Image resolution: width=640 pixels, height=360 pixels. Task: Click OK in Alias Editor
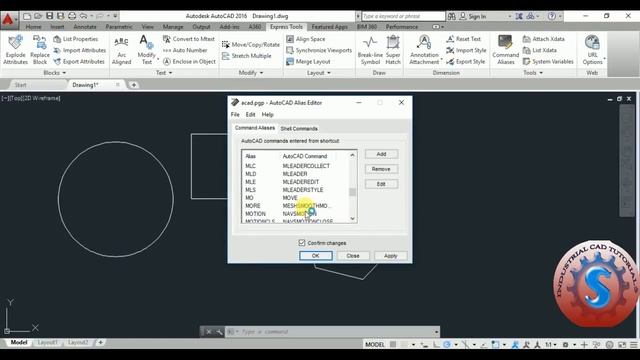coord(316,256)
